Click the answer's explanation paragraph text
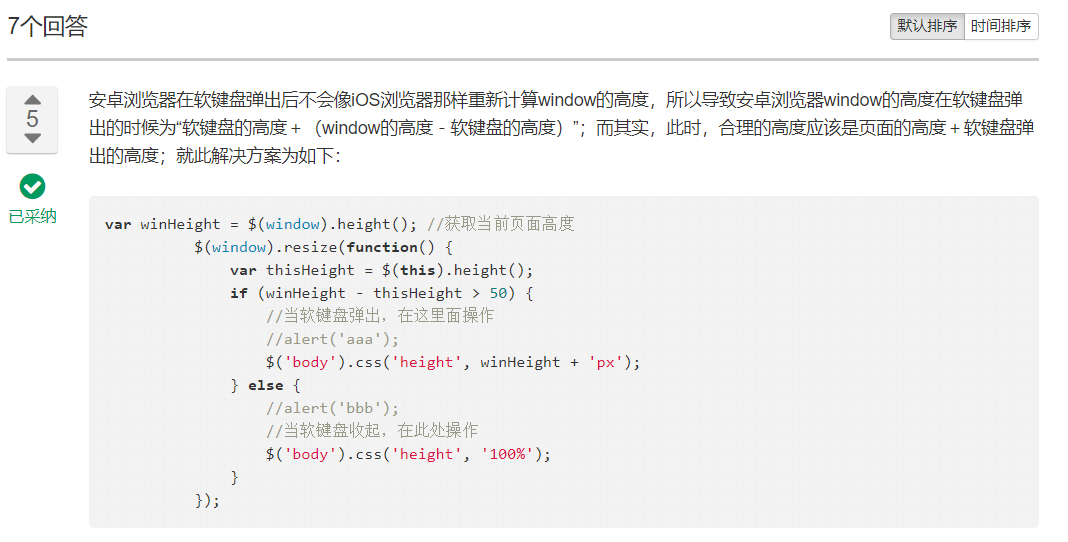The image size is (1068, 542). [562, 128]
